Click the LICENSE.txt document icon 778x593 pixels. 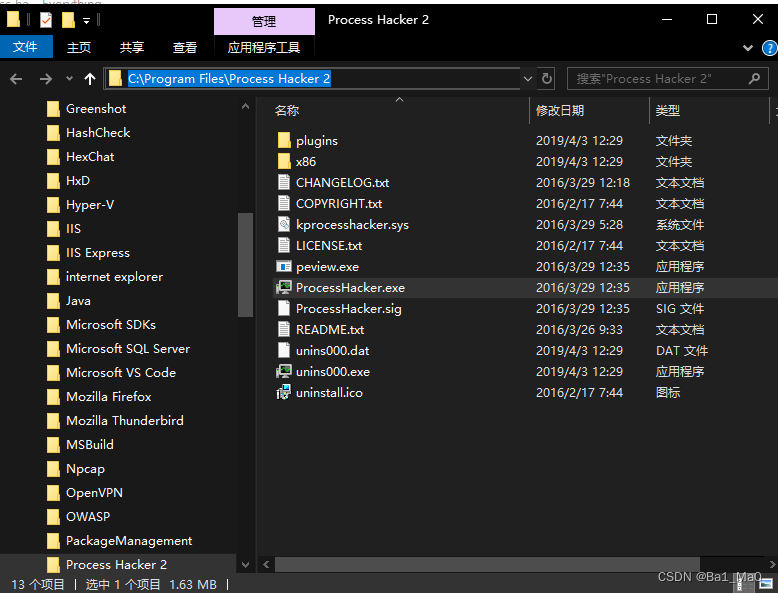tap(284, 246)
